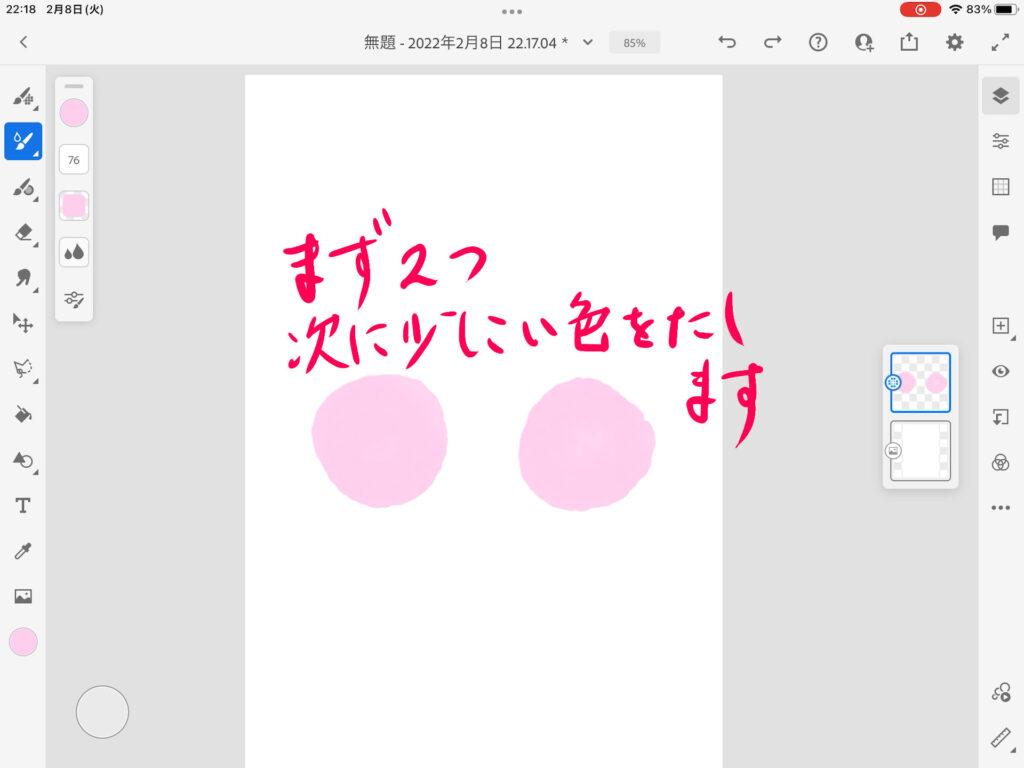Toggle the precision grid panel
1024x768 pixels.
click(1000, 187)
